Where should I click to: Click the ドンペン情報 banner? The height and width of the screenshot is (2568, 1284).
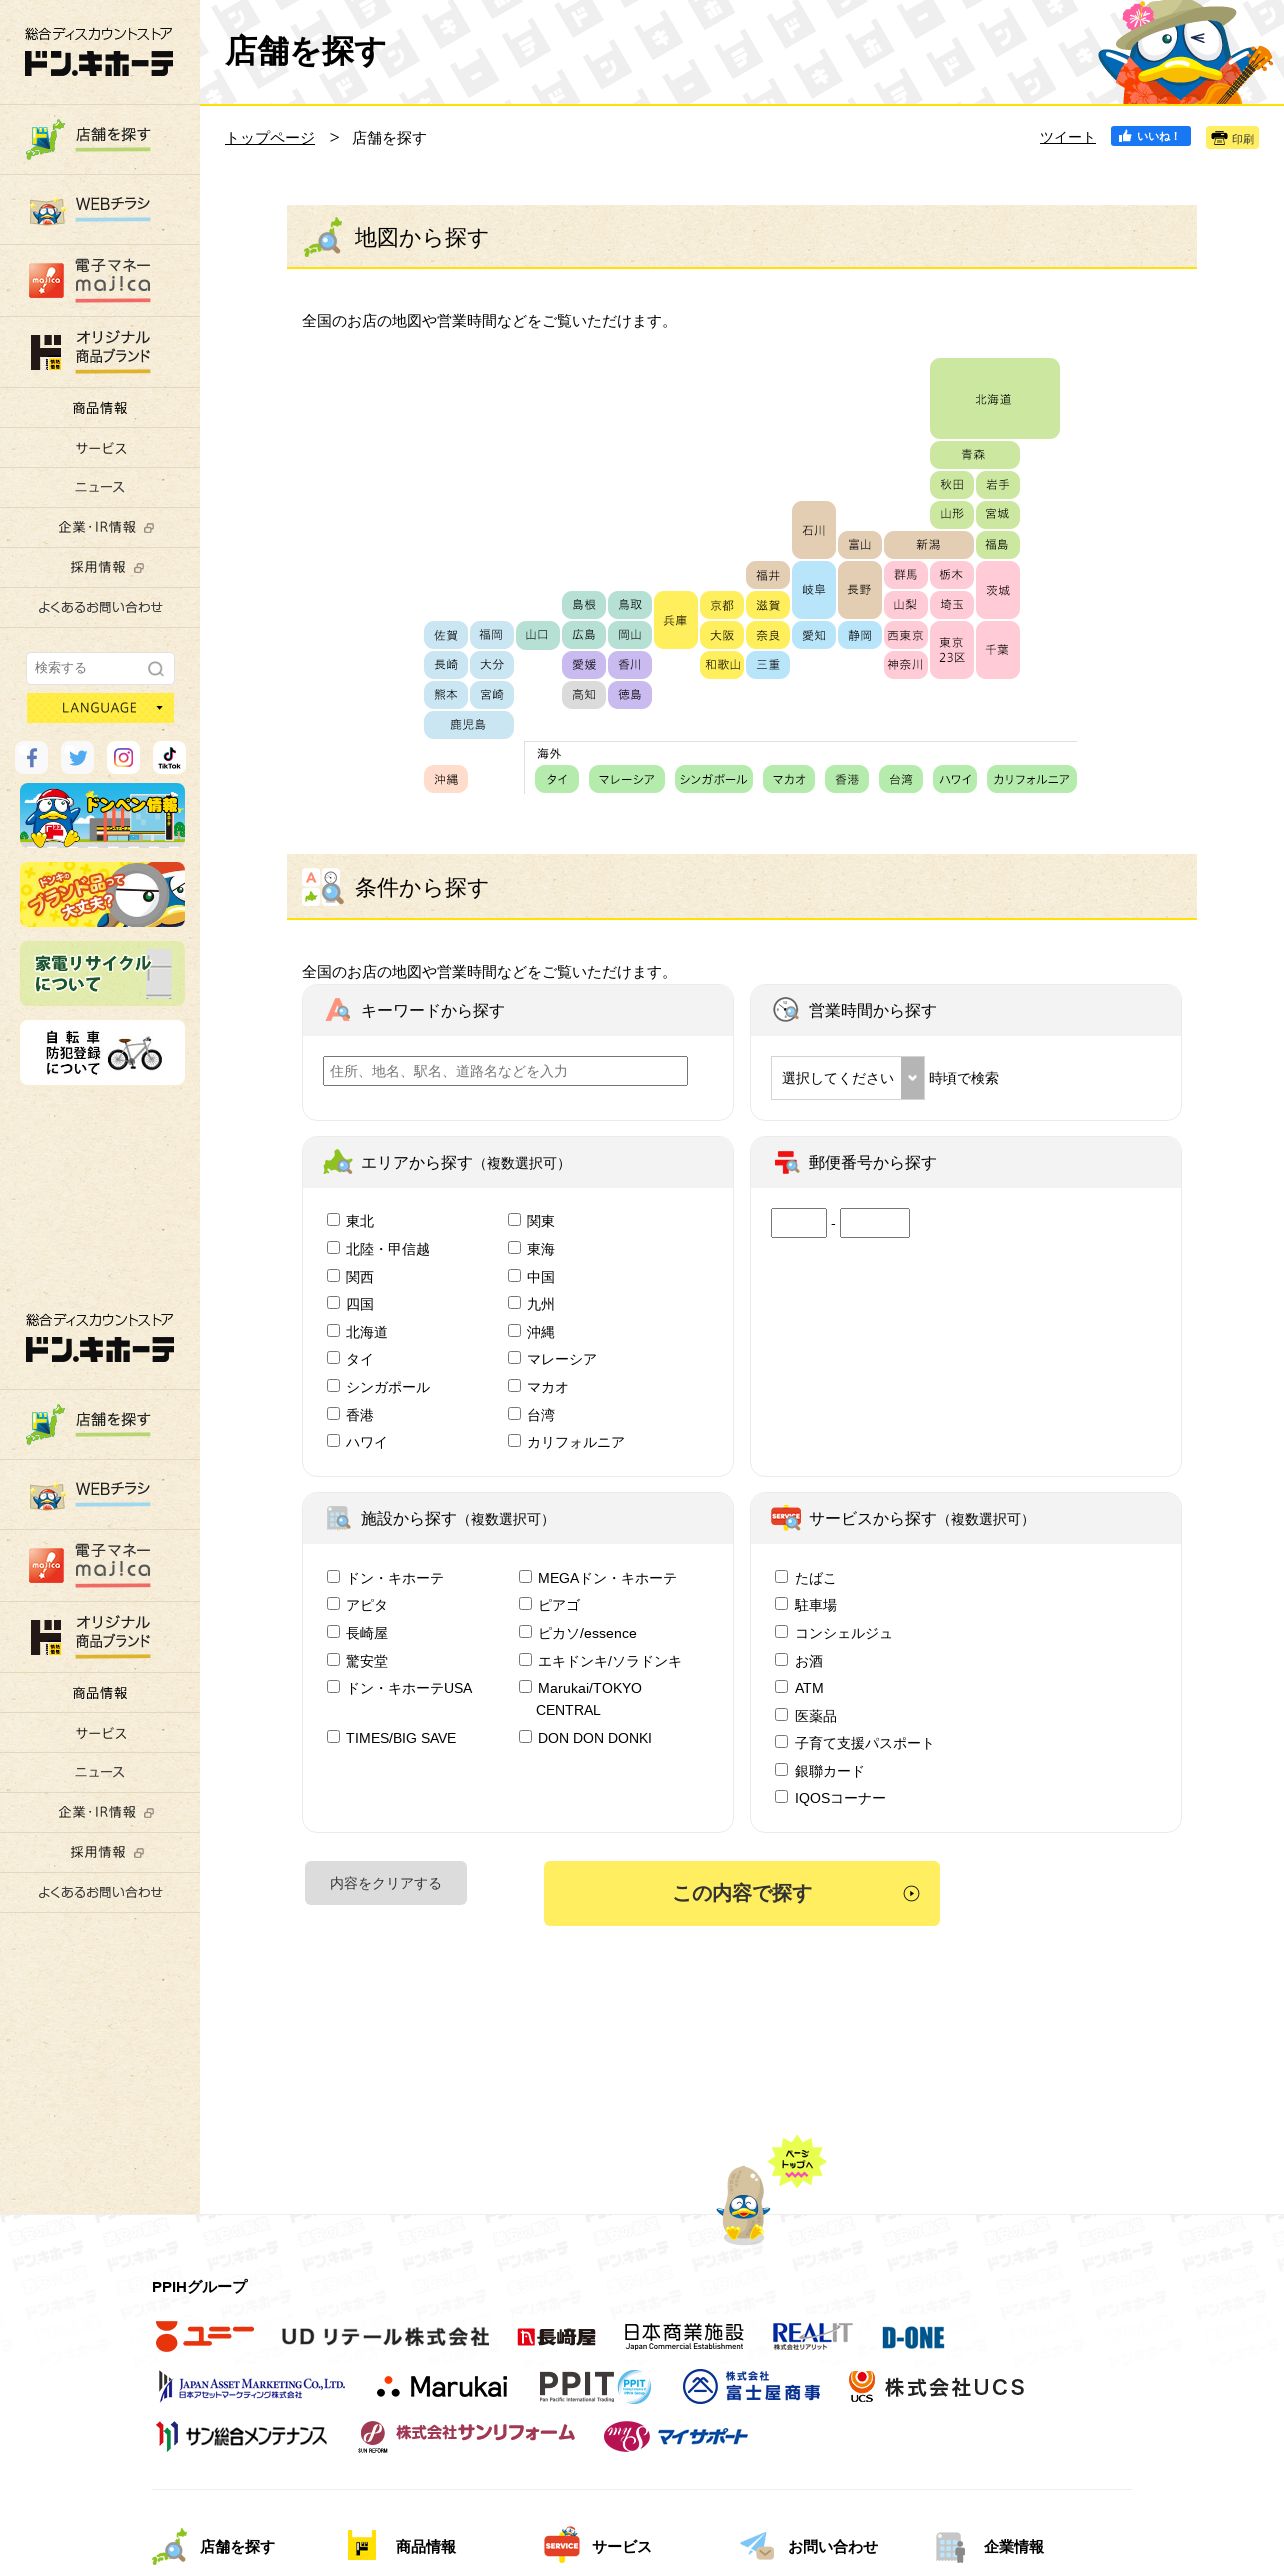[x=102, y=815]
